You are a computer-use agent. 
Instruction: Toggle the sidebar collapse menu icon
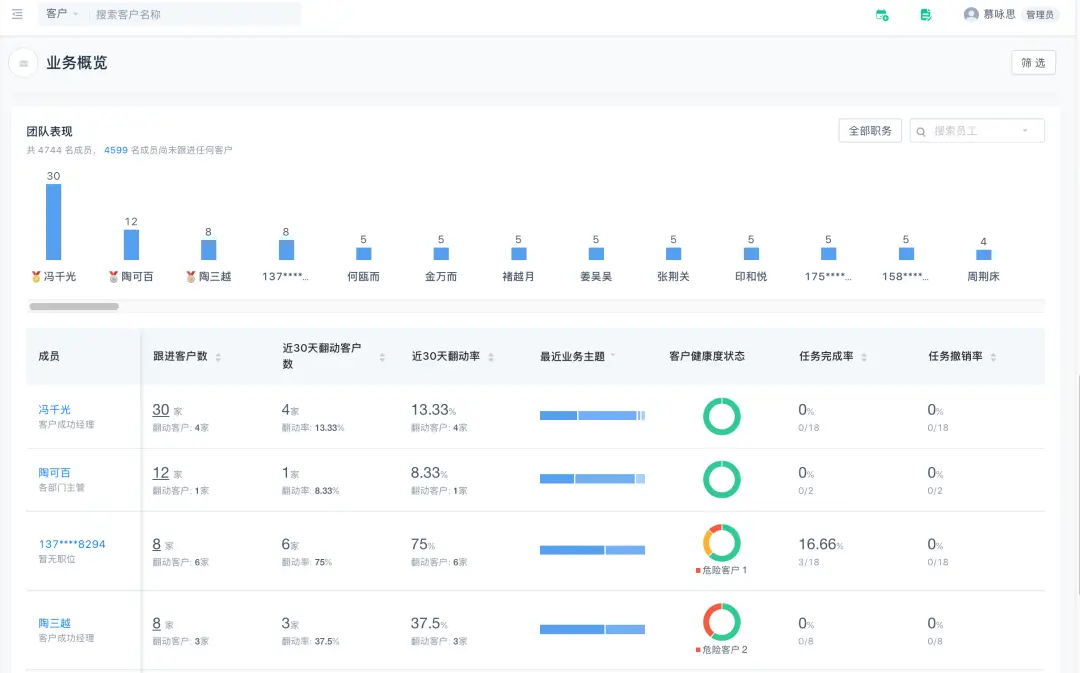click(x=17, y=14)
